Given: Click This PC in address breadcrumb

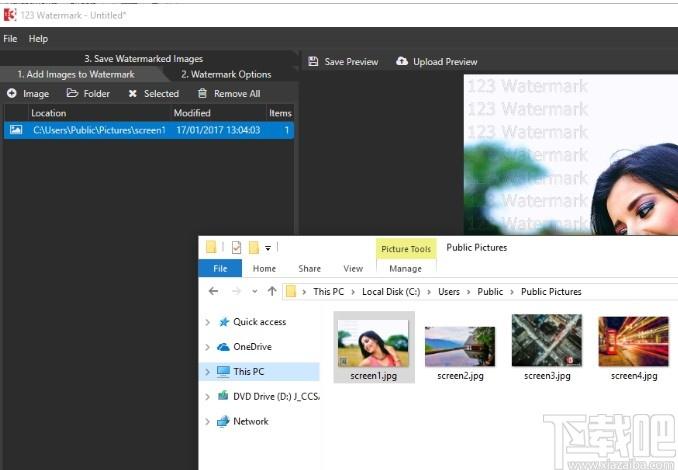Looking at the screenshot, I should click(x=329, y=292).
